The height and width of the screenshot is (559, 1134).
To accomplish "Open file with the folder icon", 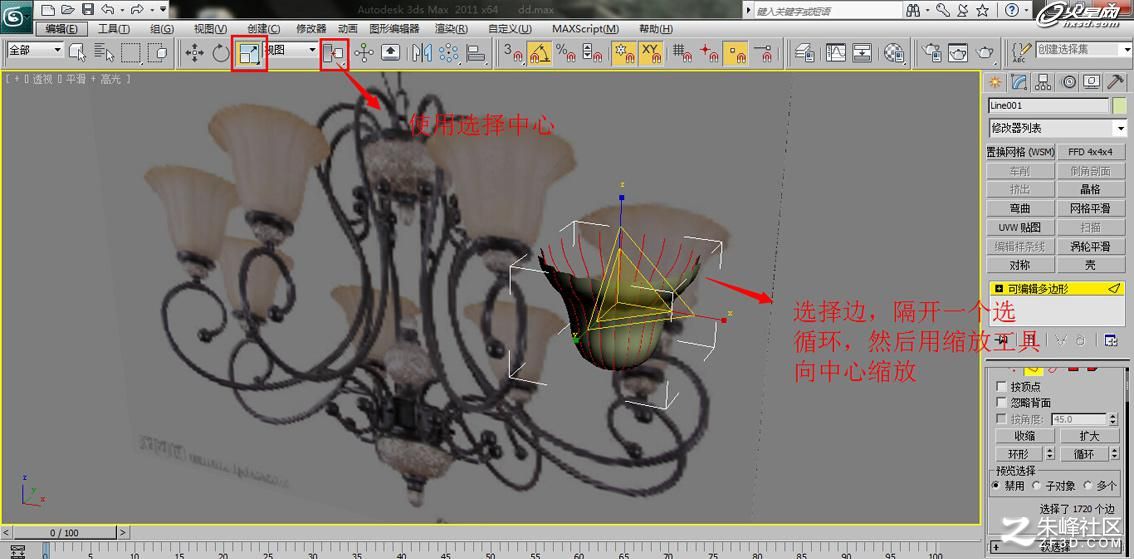I will tap(67, 10).
